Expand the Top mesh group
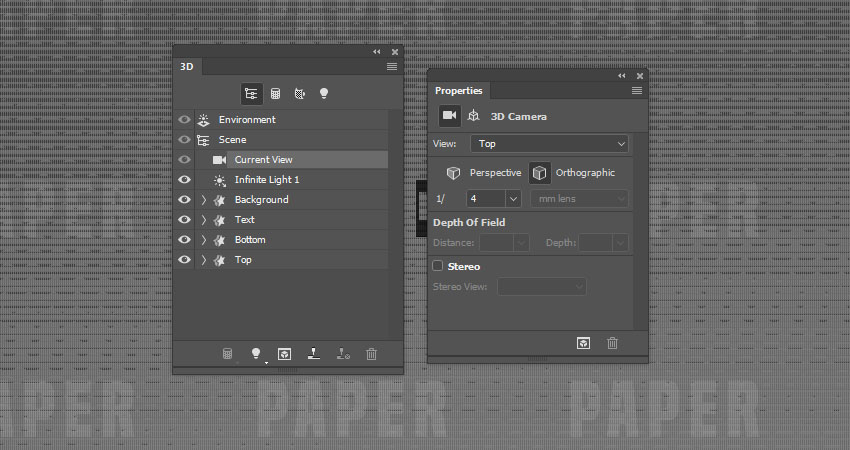The width and height of the screenshot is (850, 450). point(204,260)
